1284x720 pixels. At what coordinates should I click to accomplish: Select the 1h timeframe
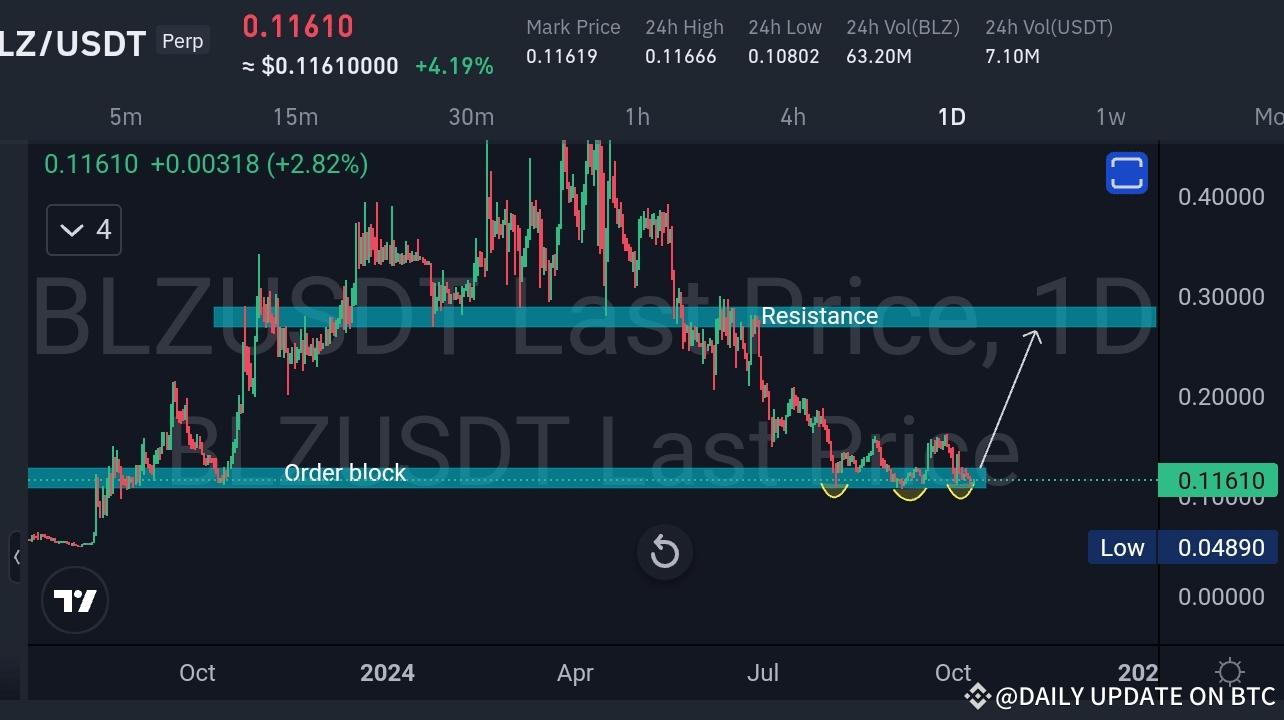click(637, 117)
